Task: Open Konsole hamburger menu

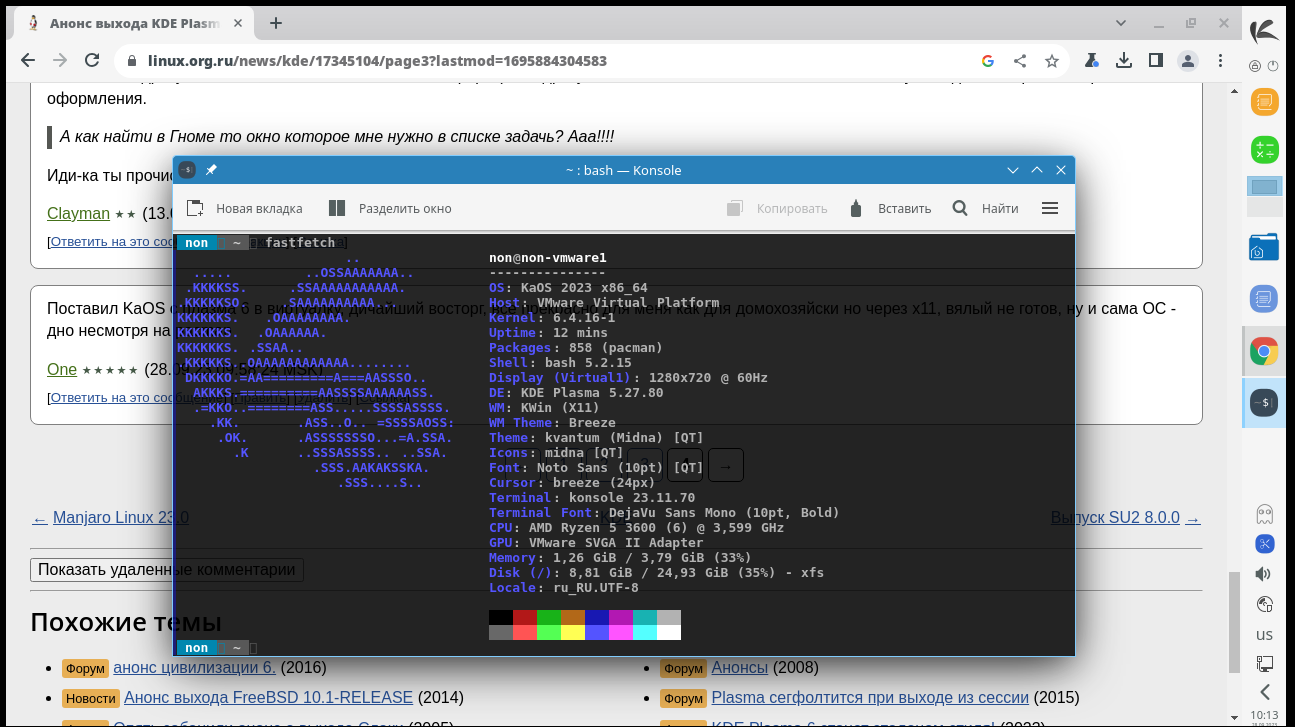Action: [x=1050, y=208]
